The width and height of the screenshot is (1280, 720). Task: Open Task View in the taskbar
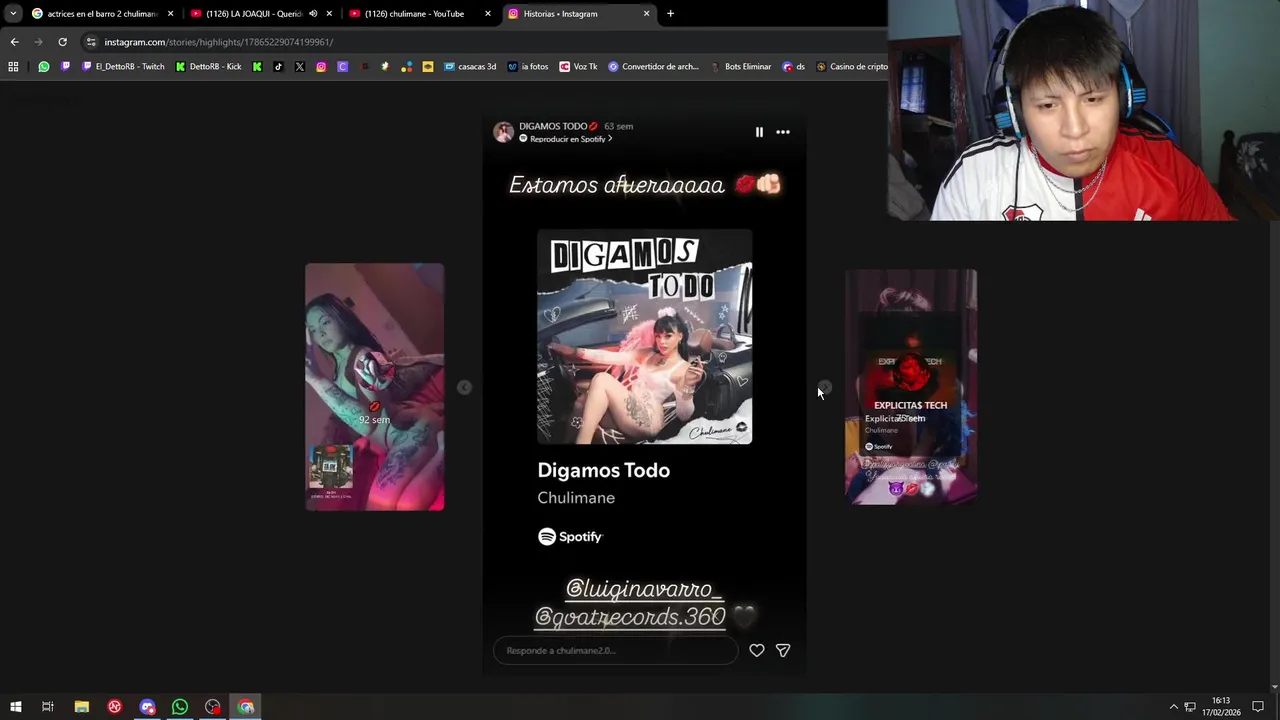pos(47,707)
